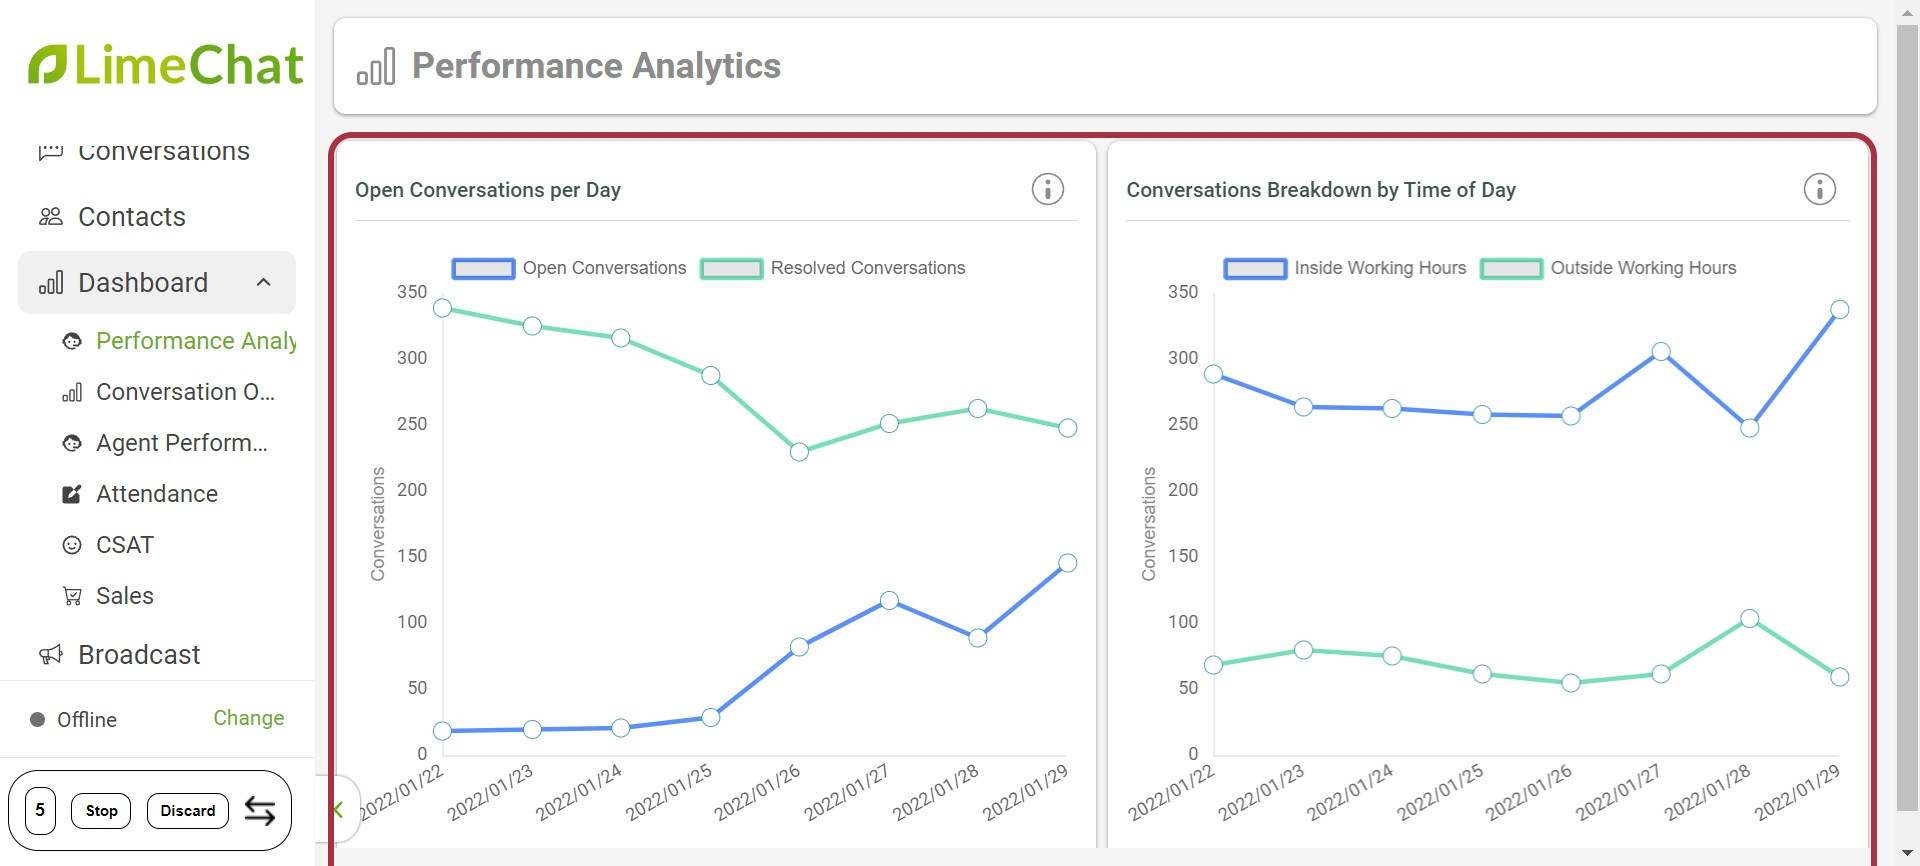Click the Open Conversations per Day title
Screen dimensions: 1920x866
click(x=488, y=190)
